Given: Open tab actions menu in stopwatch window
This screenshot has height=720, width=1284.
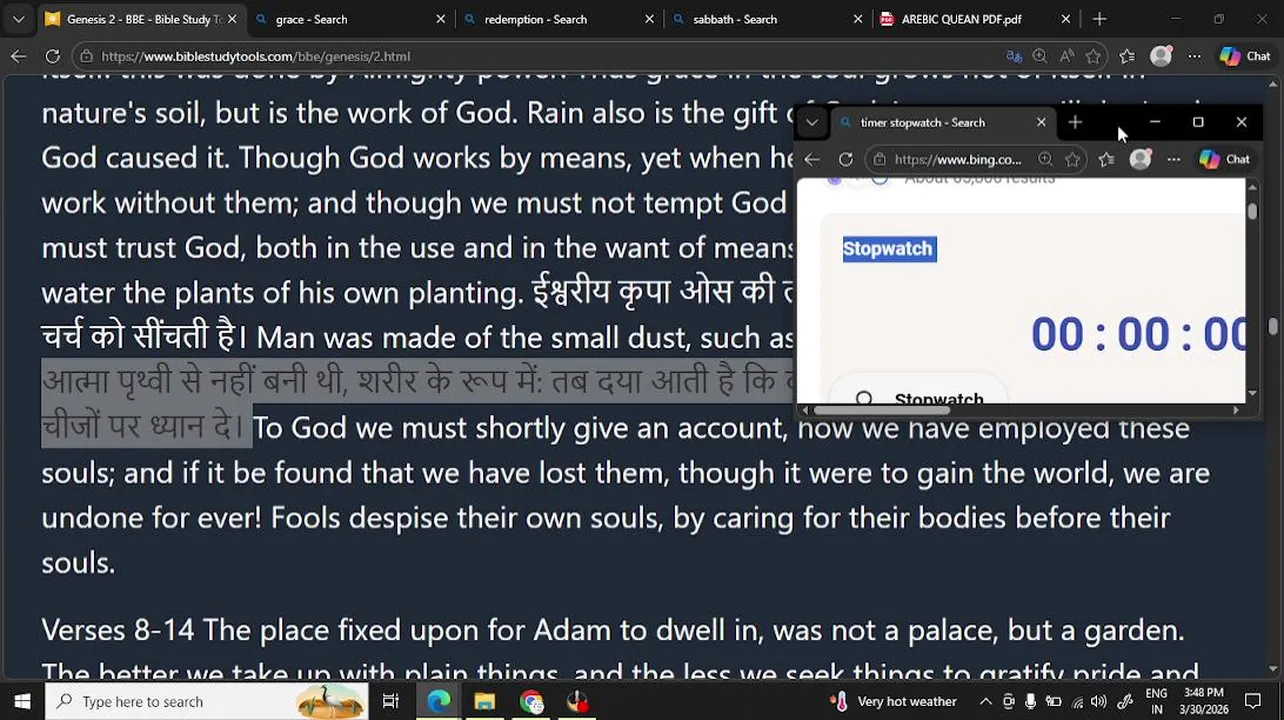Looking at the screenshot, I should [x=812, y=122].
